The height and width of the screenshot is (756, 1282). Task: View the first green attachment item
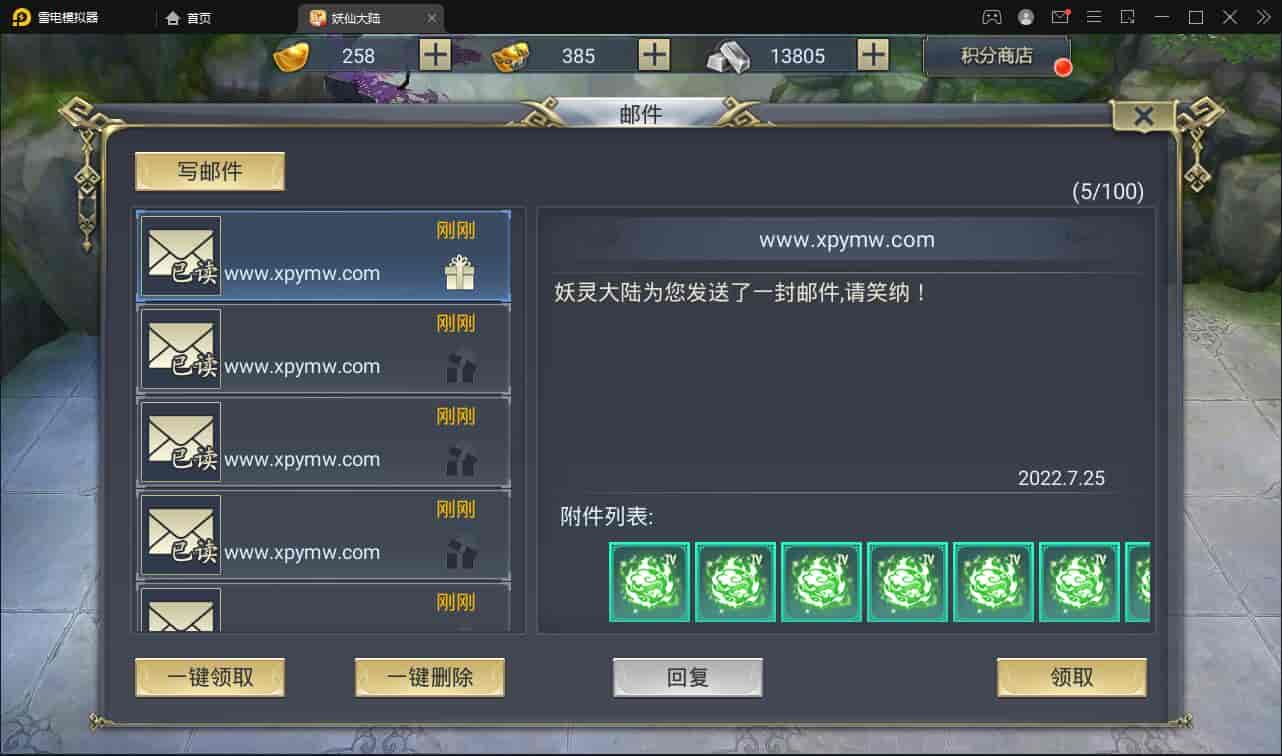pyautogui.click(x=650, y=582)
